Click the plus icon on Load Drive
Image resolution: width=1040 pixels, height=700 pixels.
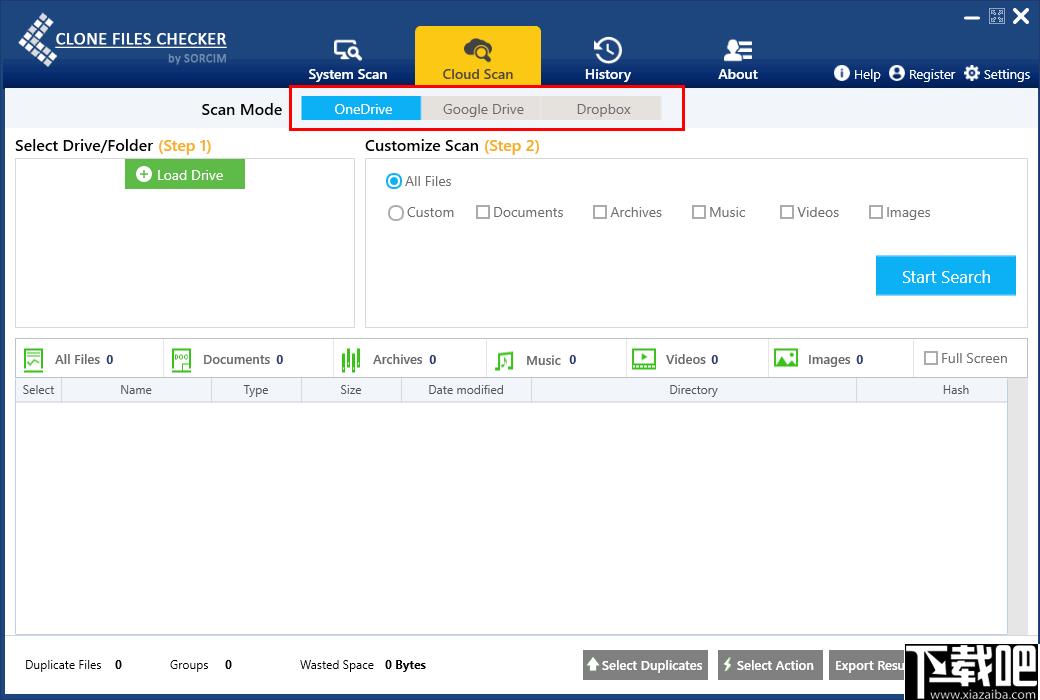[144, 175]
